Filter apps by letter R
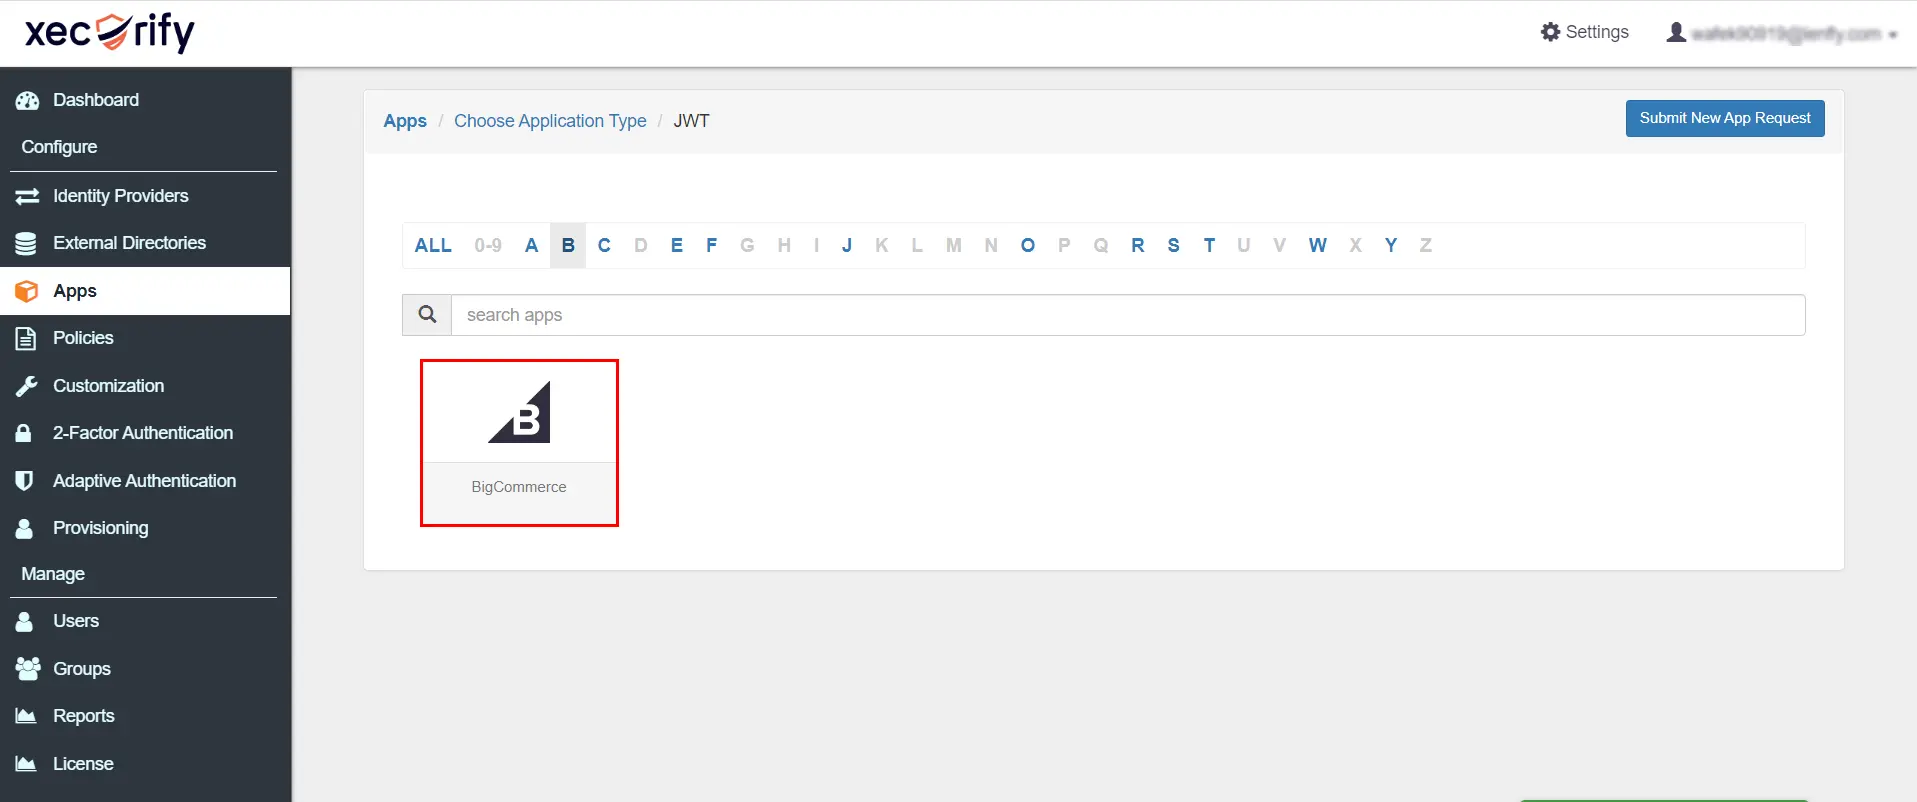The image size is (1917, 802). (1138, 245)
